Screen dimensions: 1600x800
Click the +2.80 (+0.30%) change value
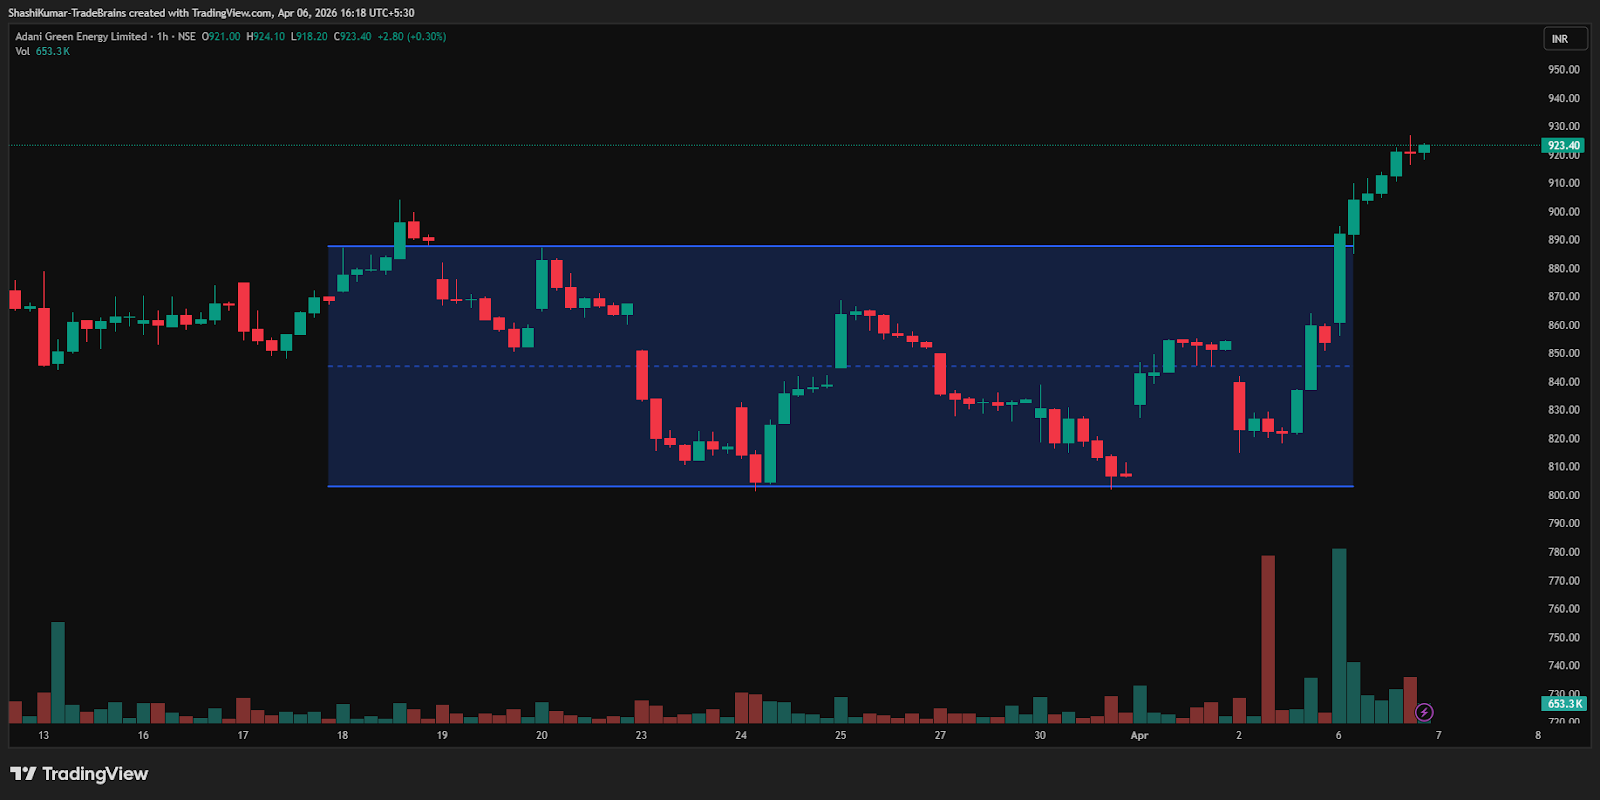tap(412, 37)
